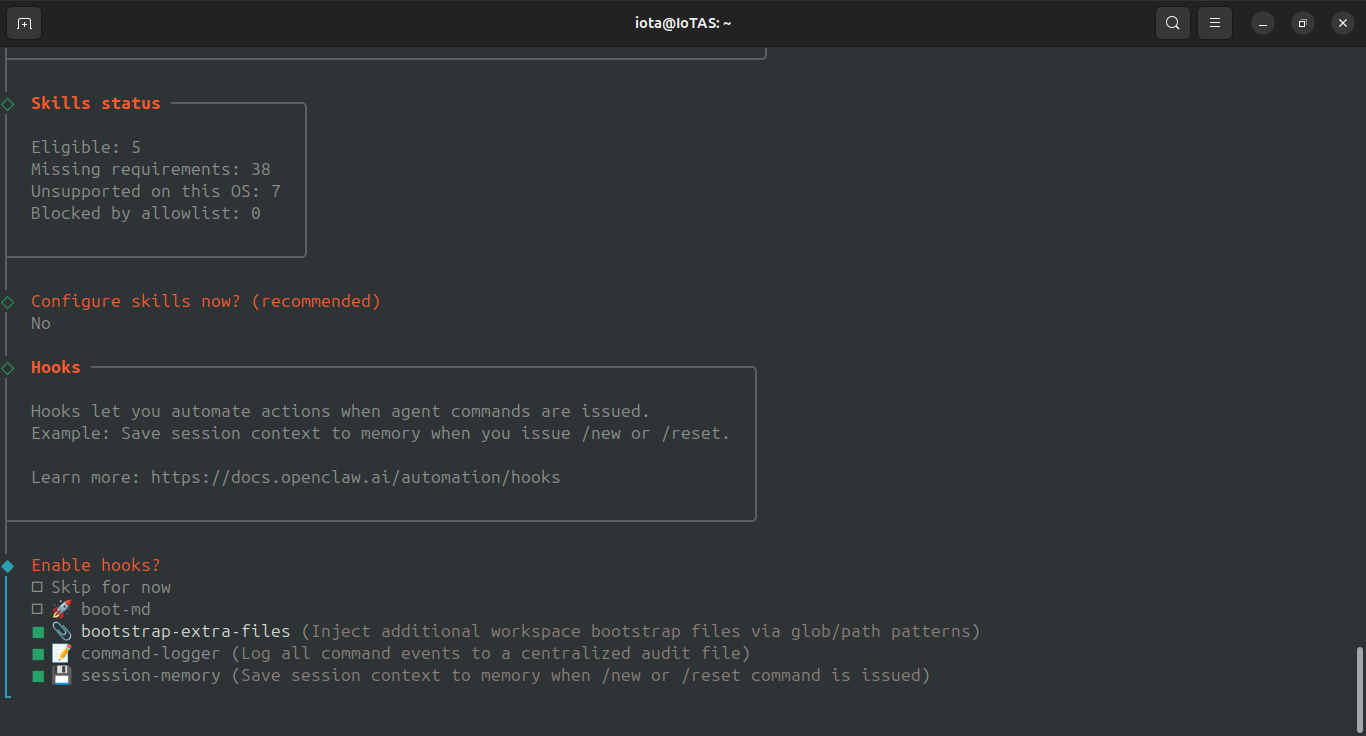Click the rocket icon beside boot-md
The width and height of the screenshot is (1366, 736).
[61, 609]
